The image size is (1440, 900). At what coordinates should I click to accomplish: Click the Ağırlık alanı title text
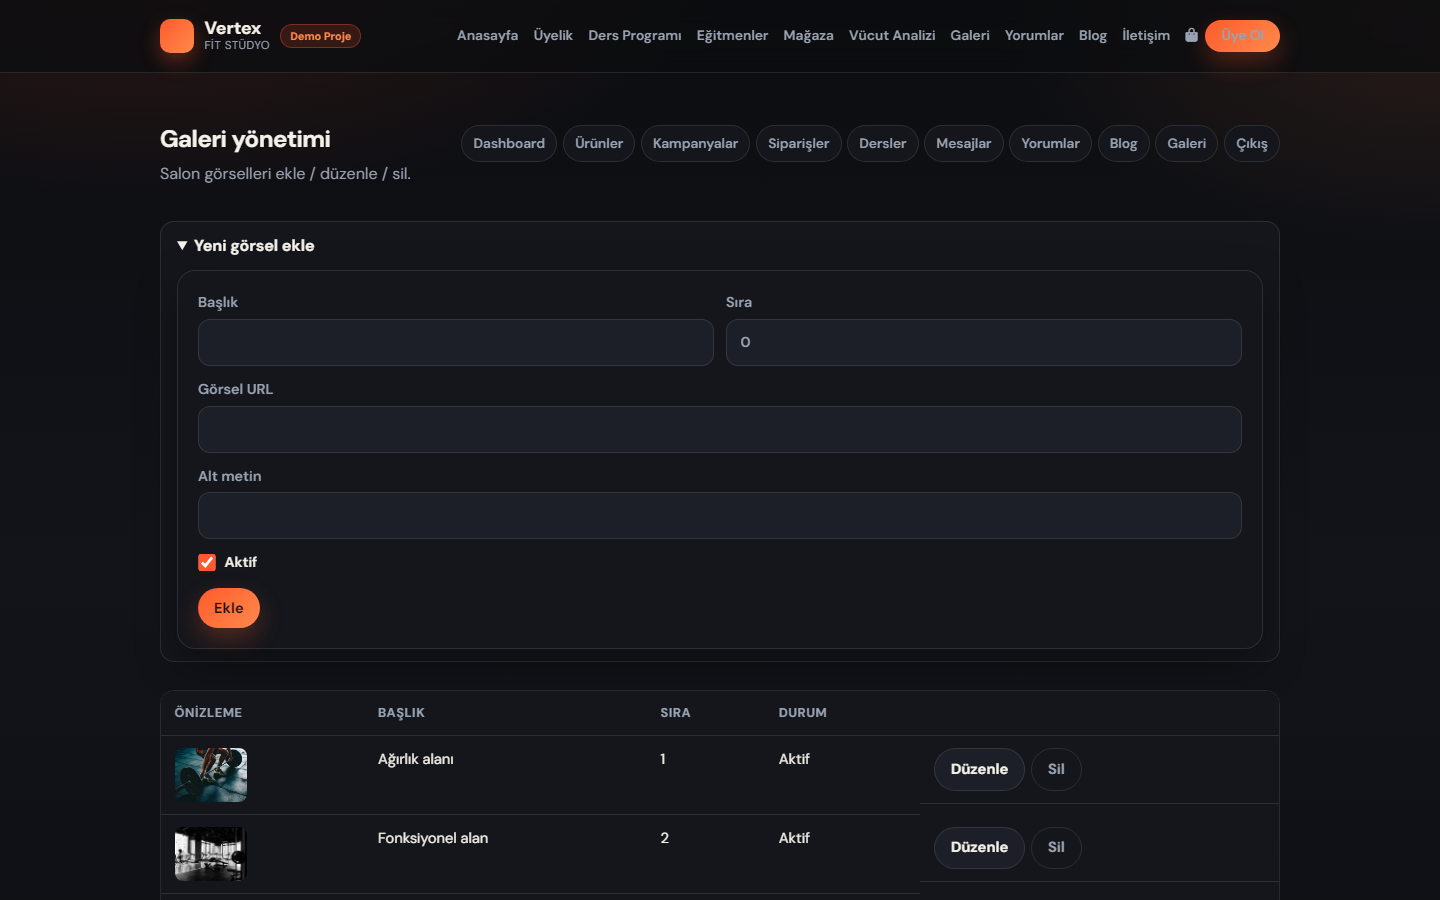coord(416,759)
